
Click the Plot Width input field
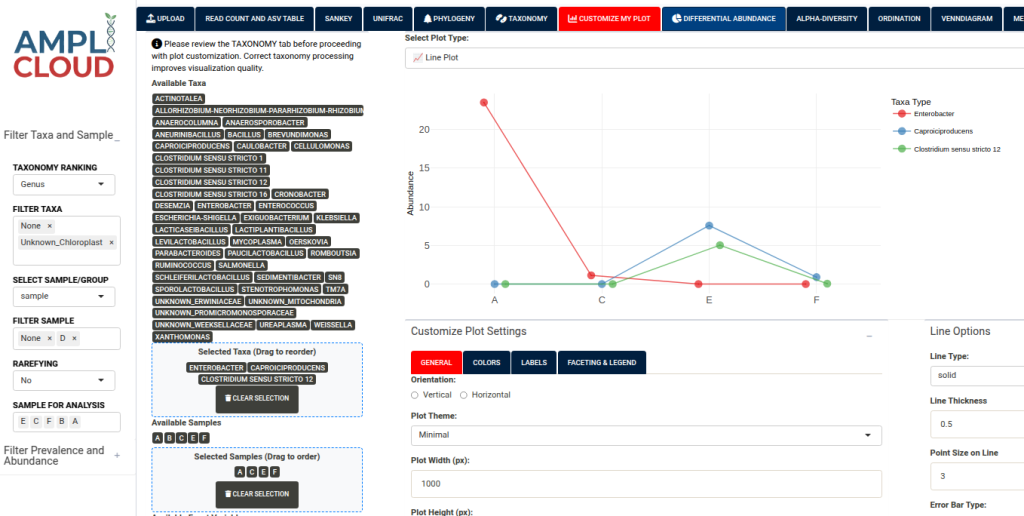[x=646, y=484]
